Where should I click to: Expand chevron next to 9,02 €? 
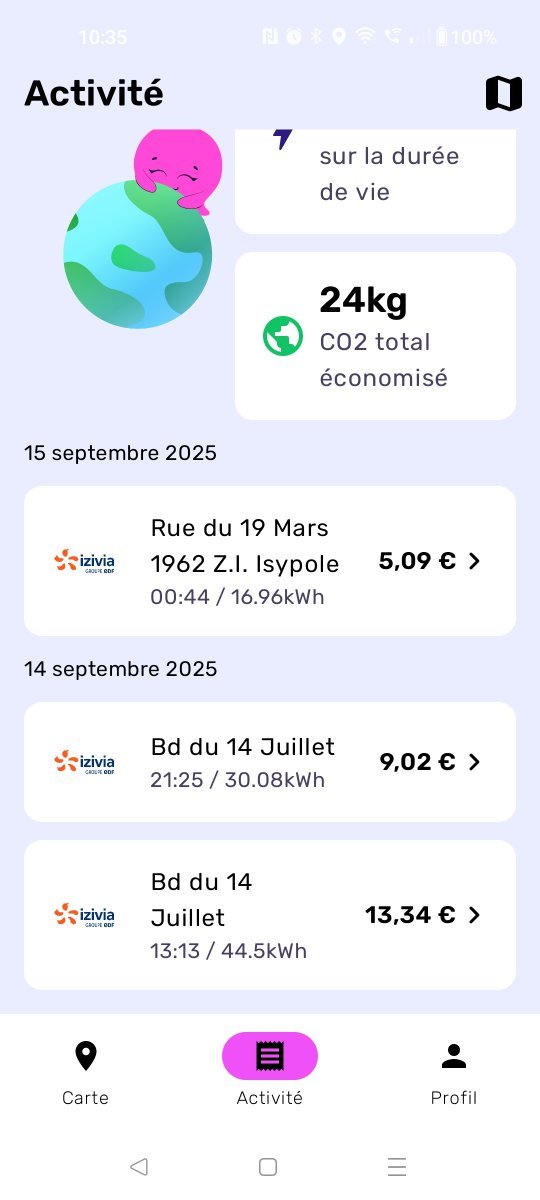point(475,762)
